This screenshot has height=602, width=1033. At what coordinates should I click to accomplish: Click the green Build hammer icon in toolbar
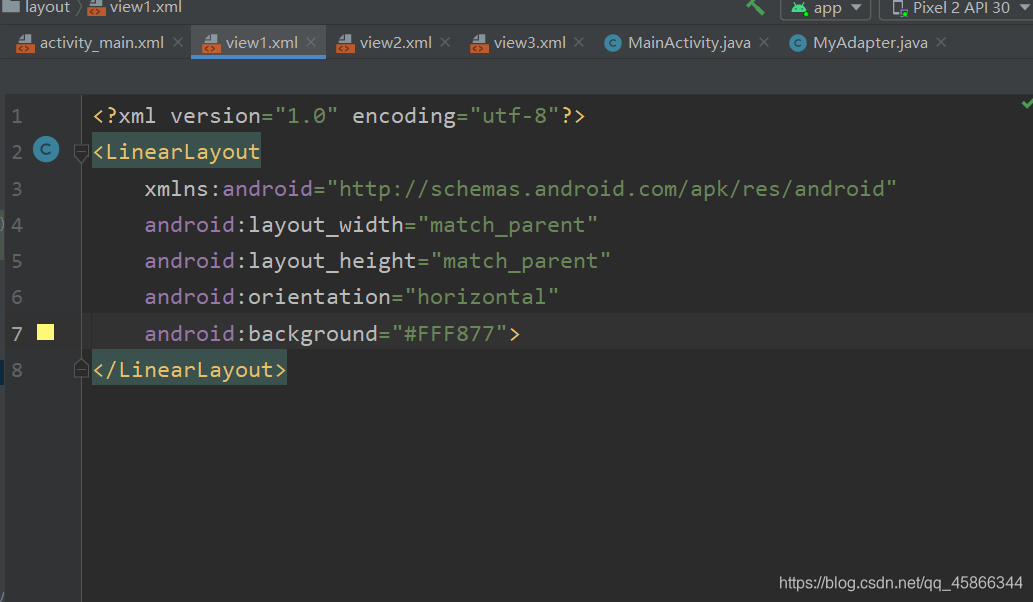tap(755, 9)
